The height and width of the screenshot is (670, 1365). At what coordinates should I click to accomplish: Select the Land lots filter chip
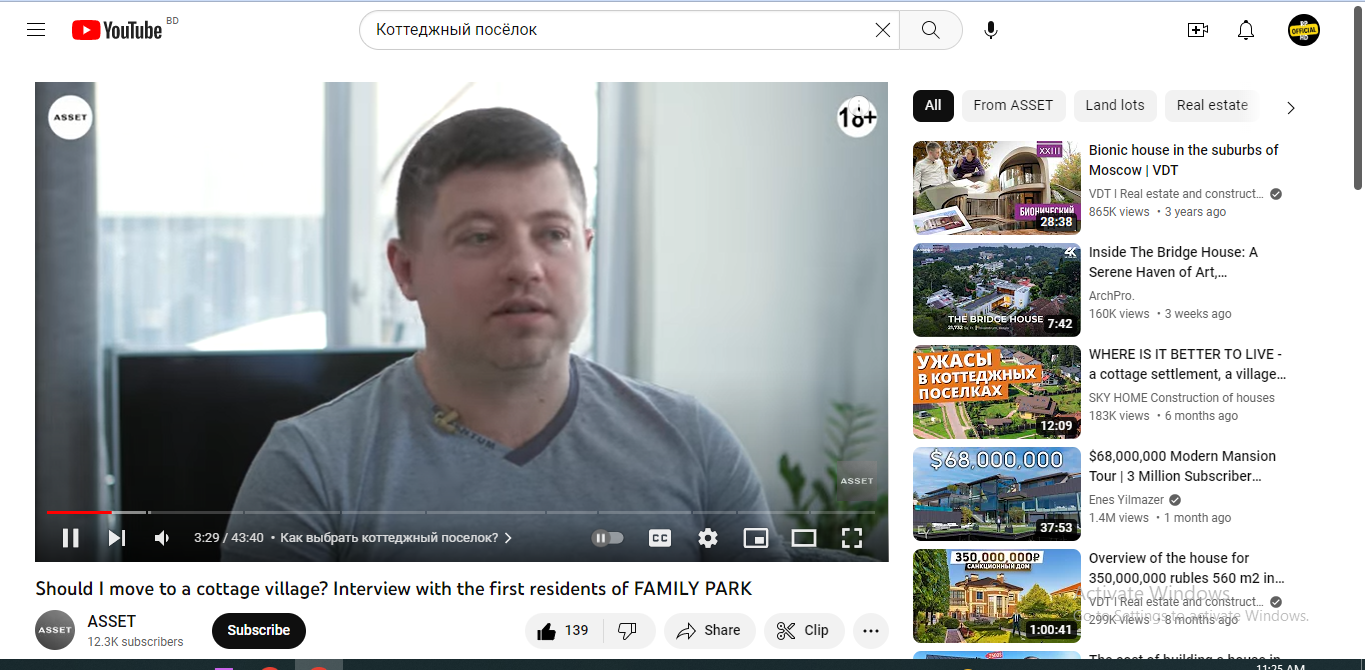point(1115,105)
